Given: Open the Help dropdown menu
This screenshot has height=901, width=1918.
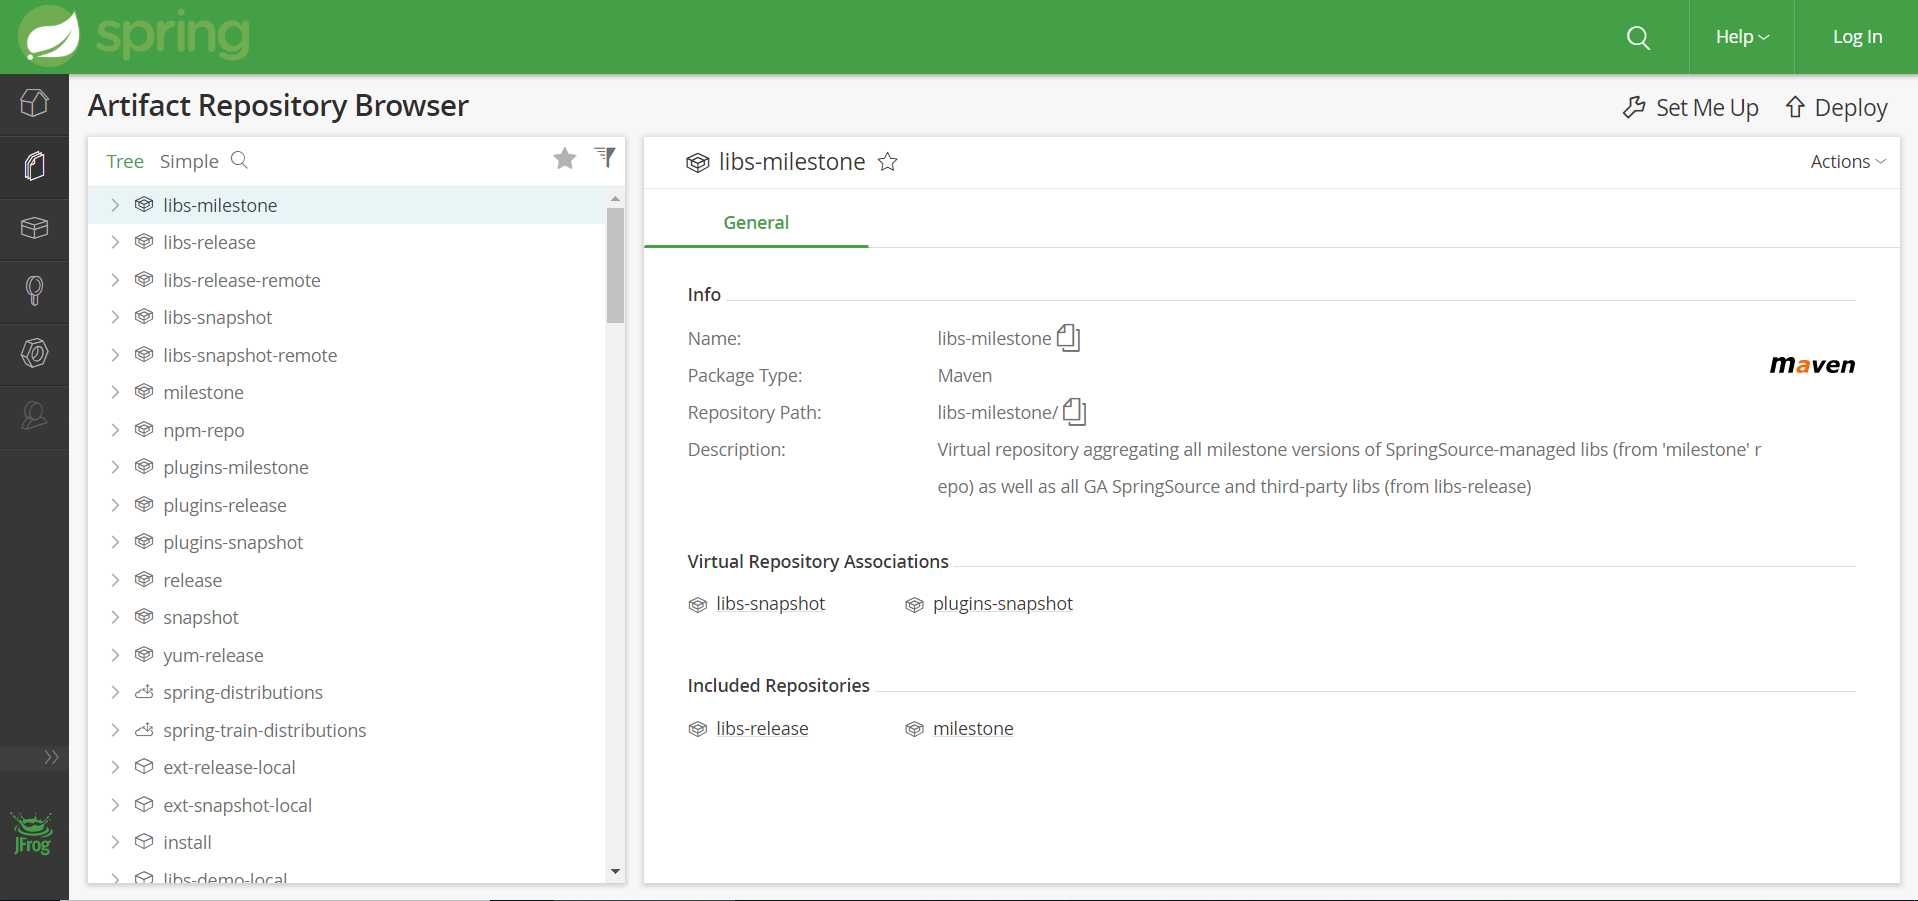Looking at the screenshot, I should tap(1742, 37).
